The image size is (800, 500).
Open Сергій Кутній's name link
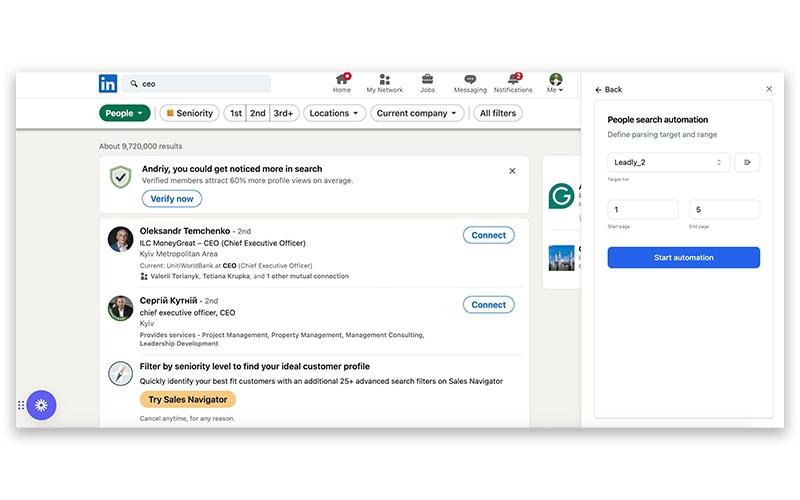168,301
